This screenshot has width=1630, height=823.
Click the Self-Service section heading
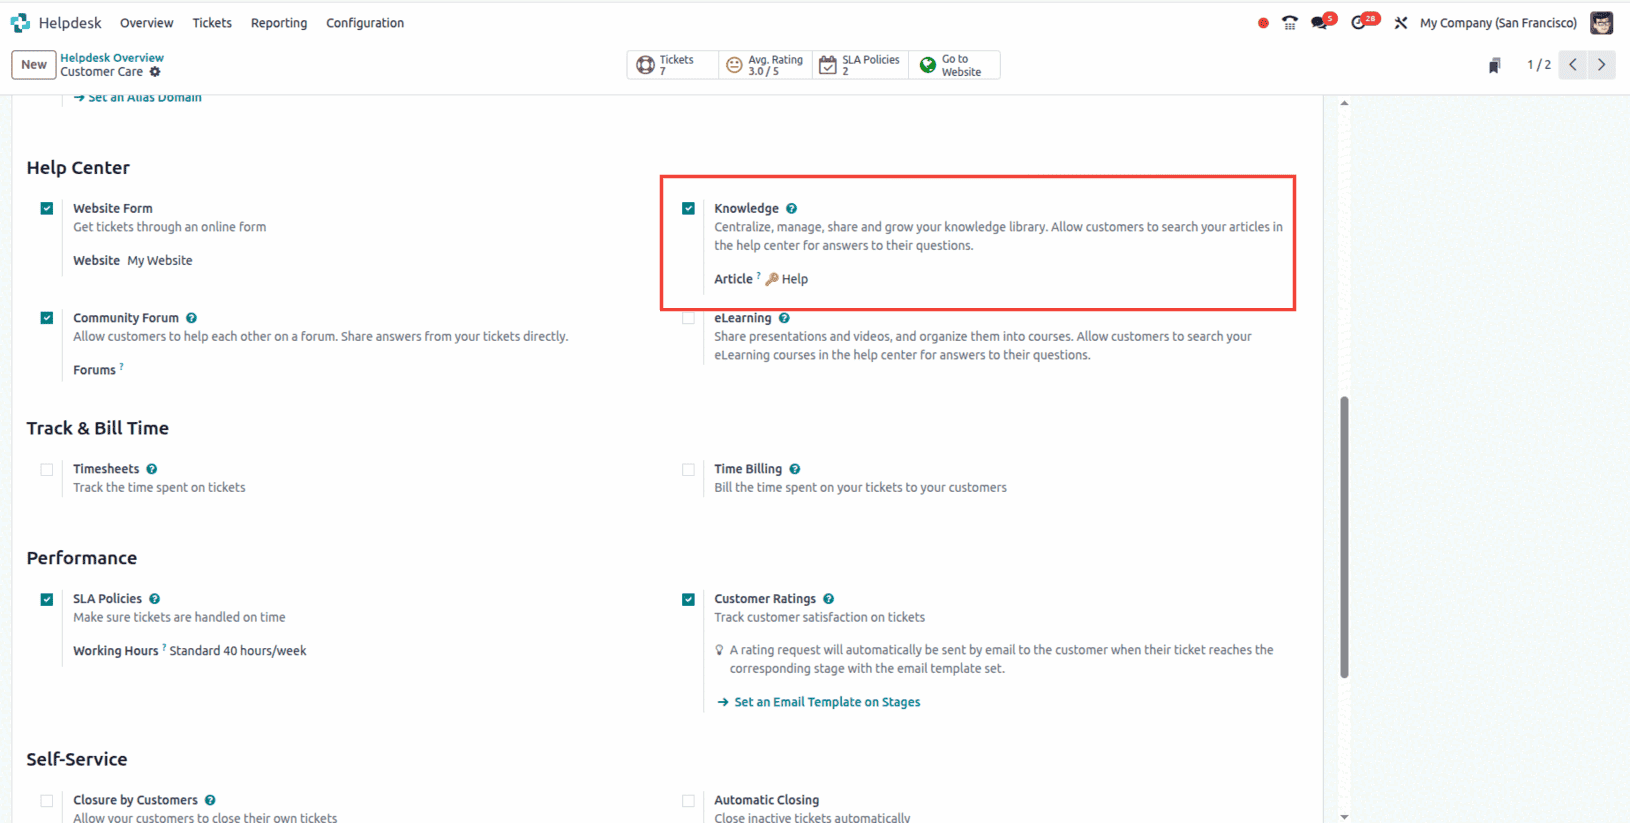pyautogui.click(x=77, y=759)
